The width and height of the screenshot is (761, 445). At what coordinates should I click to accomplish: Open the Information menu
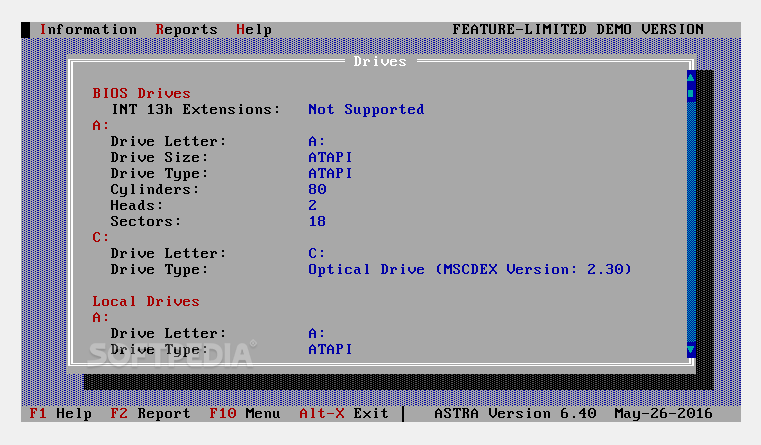point(88,30)
